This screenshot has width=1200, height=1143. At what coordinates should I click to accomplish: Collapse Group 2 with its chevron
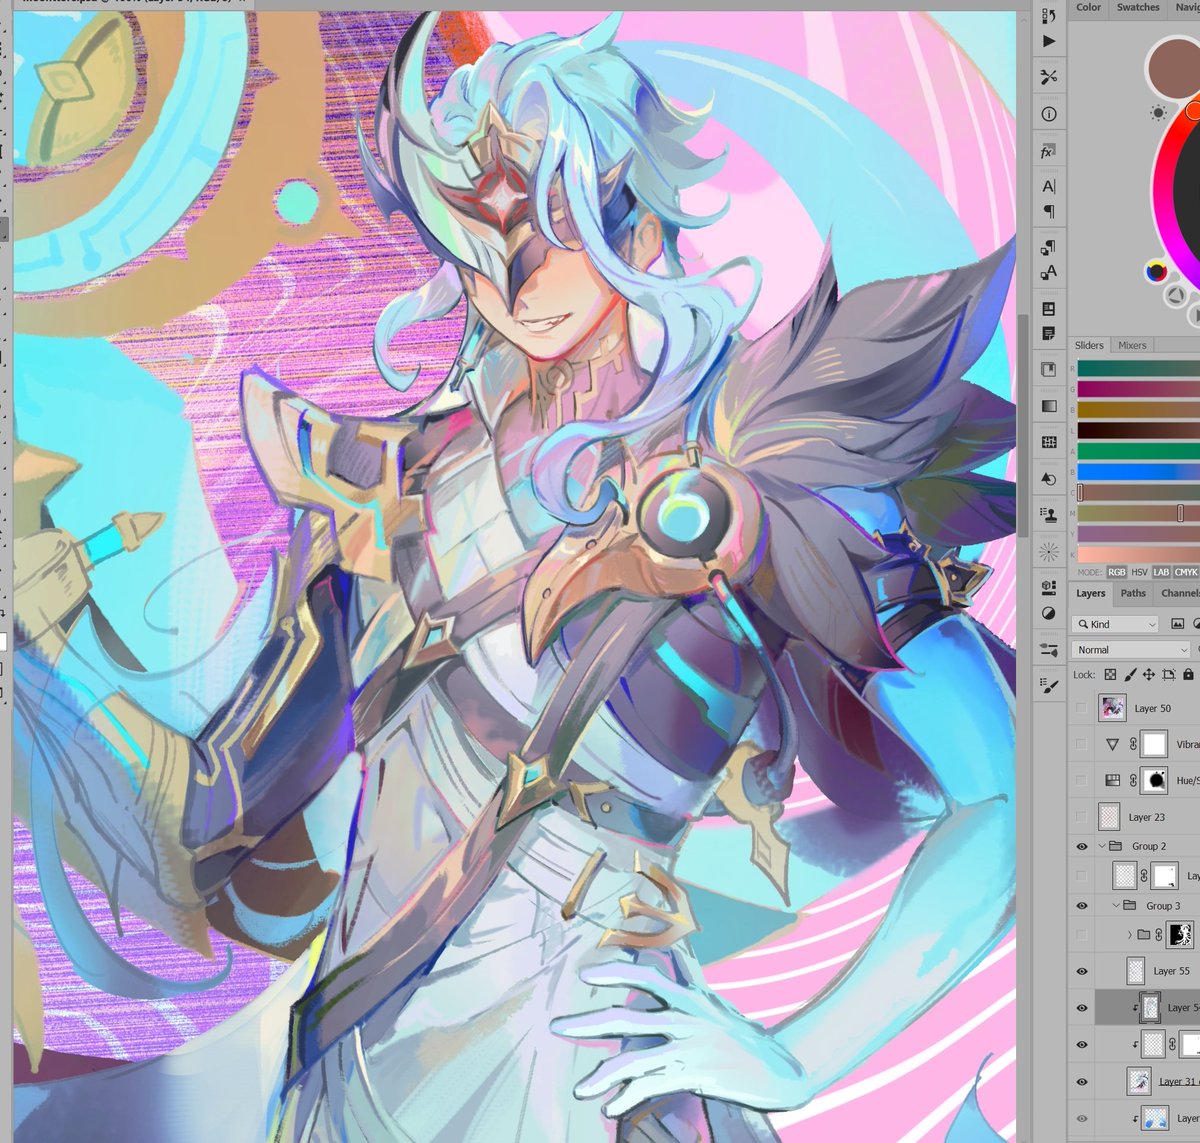tap(1103, 846)
